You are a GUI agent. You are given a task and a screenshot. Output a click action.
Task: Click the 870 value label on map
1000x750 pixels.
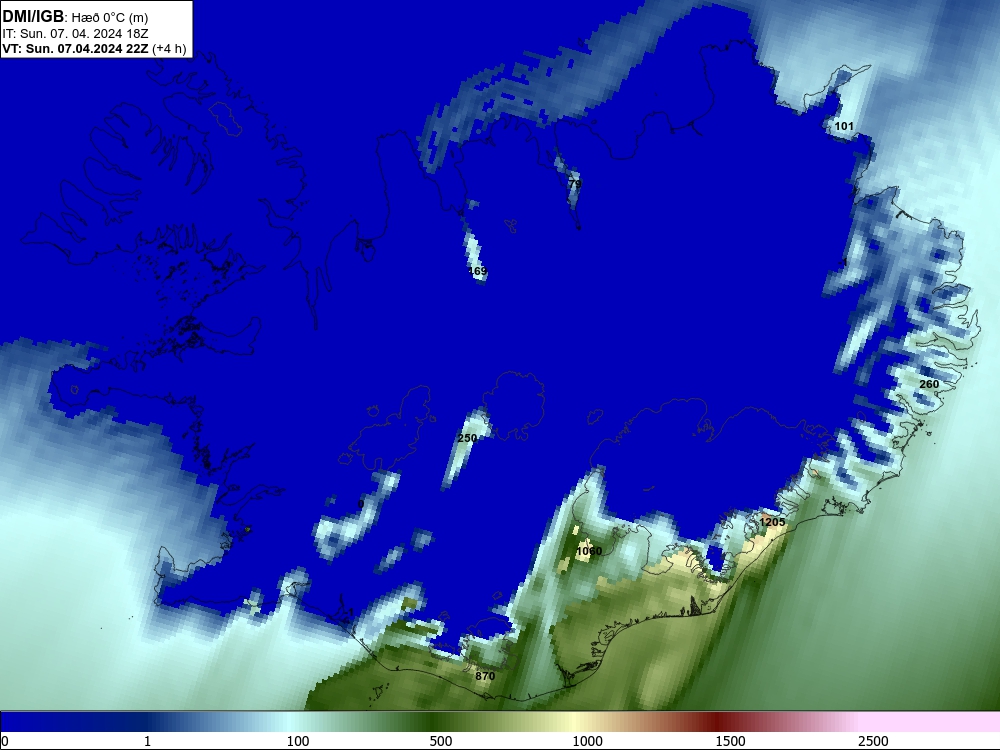point(485,676)
